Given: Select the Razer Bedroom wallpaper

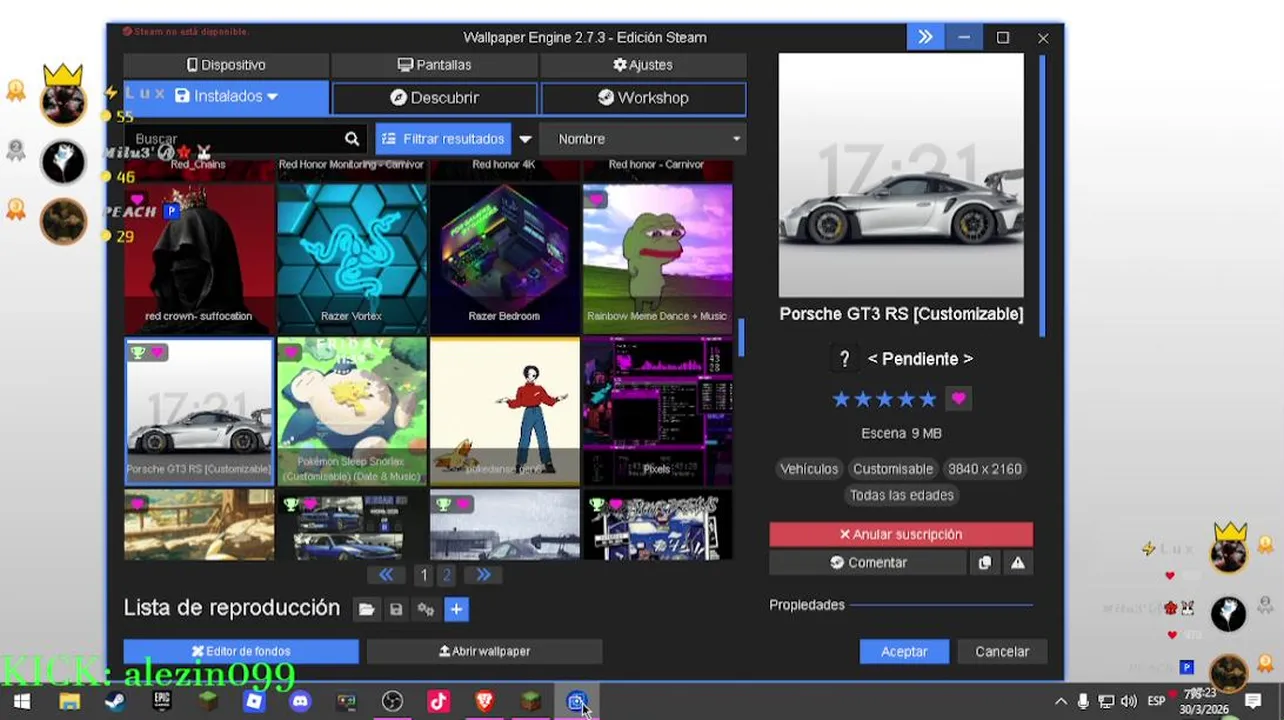Looking at the screenshot, I should (x=504, y=259).
